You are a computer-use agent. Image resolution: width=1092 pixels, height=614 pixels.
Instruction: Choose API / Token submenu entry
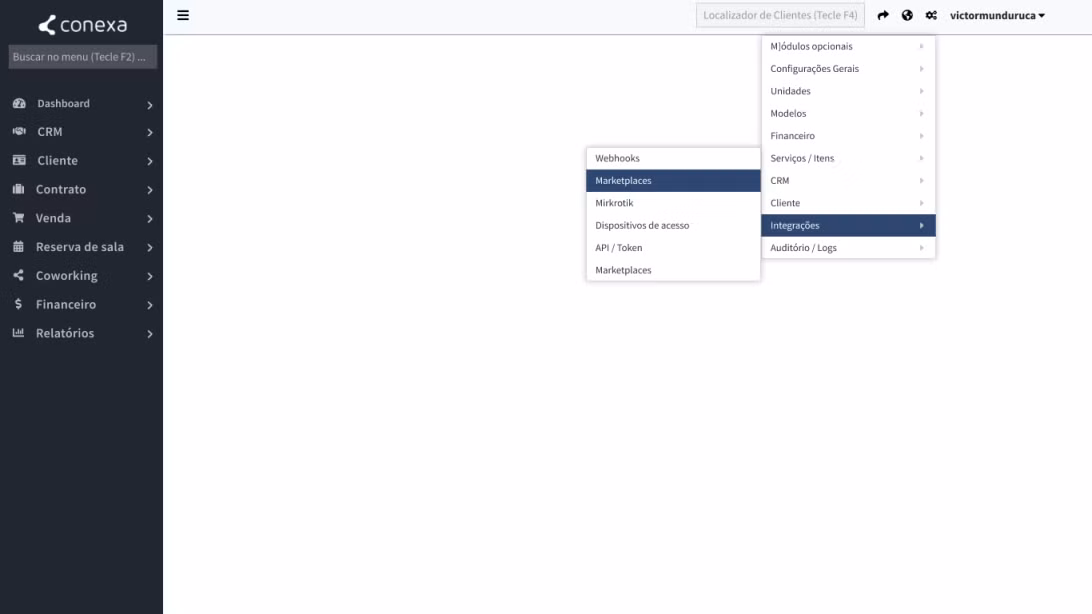tap(619, 248)
